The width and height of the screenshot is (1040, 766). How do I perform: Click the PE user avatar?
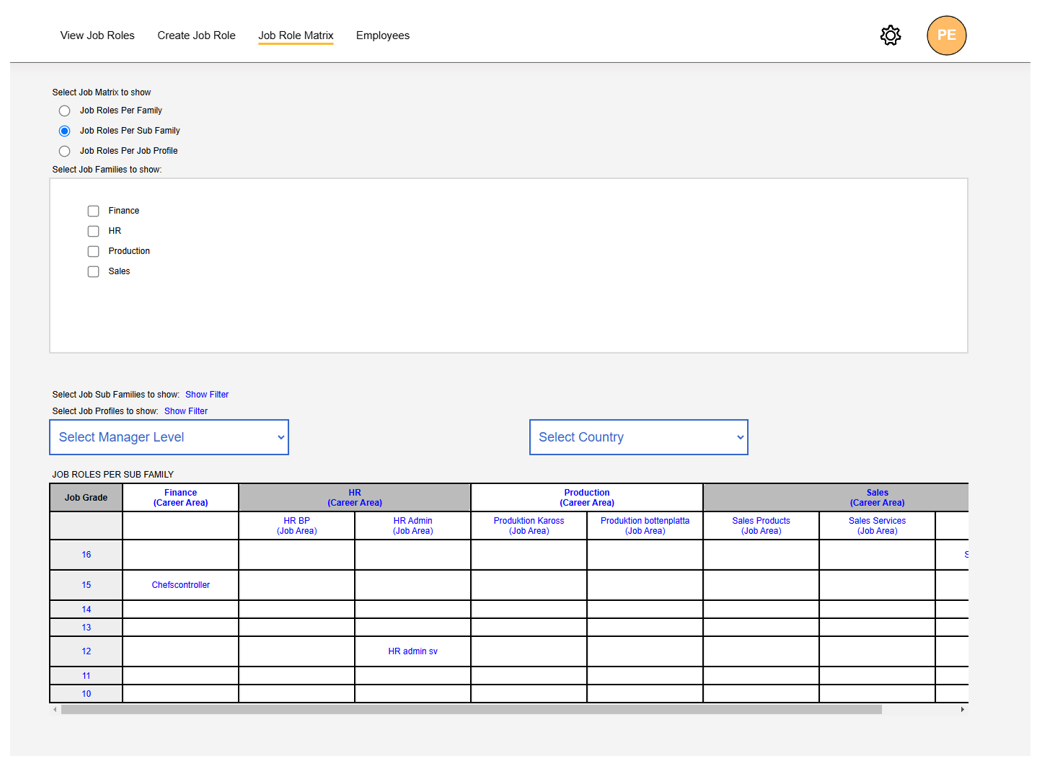pos(946,36)
